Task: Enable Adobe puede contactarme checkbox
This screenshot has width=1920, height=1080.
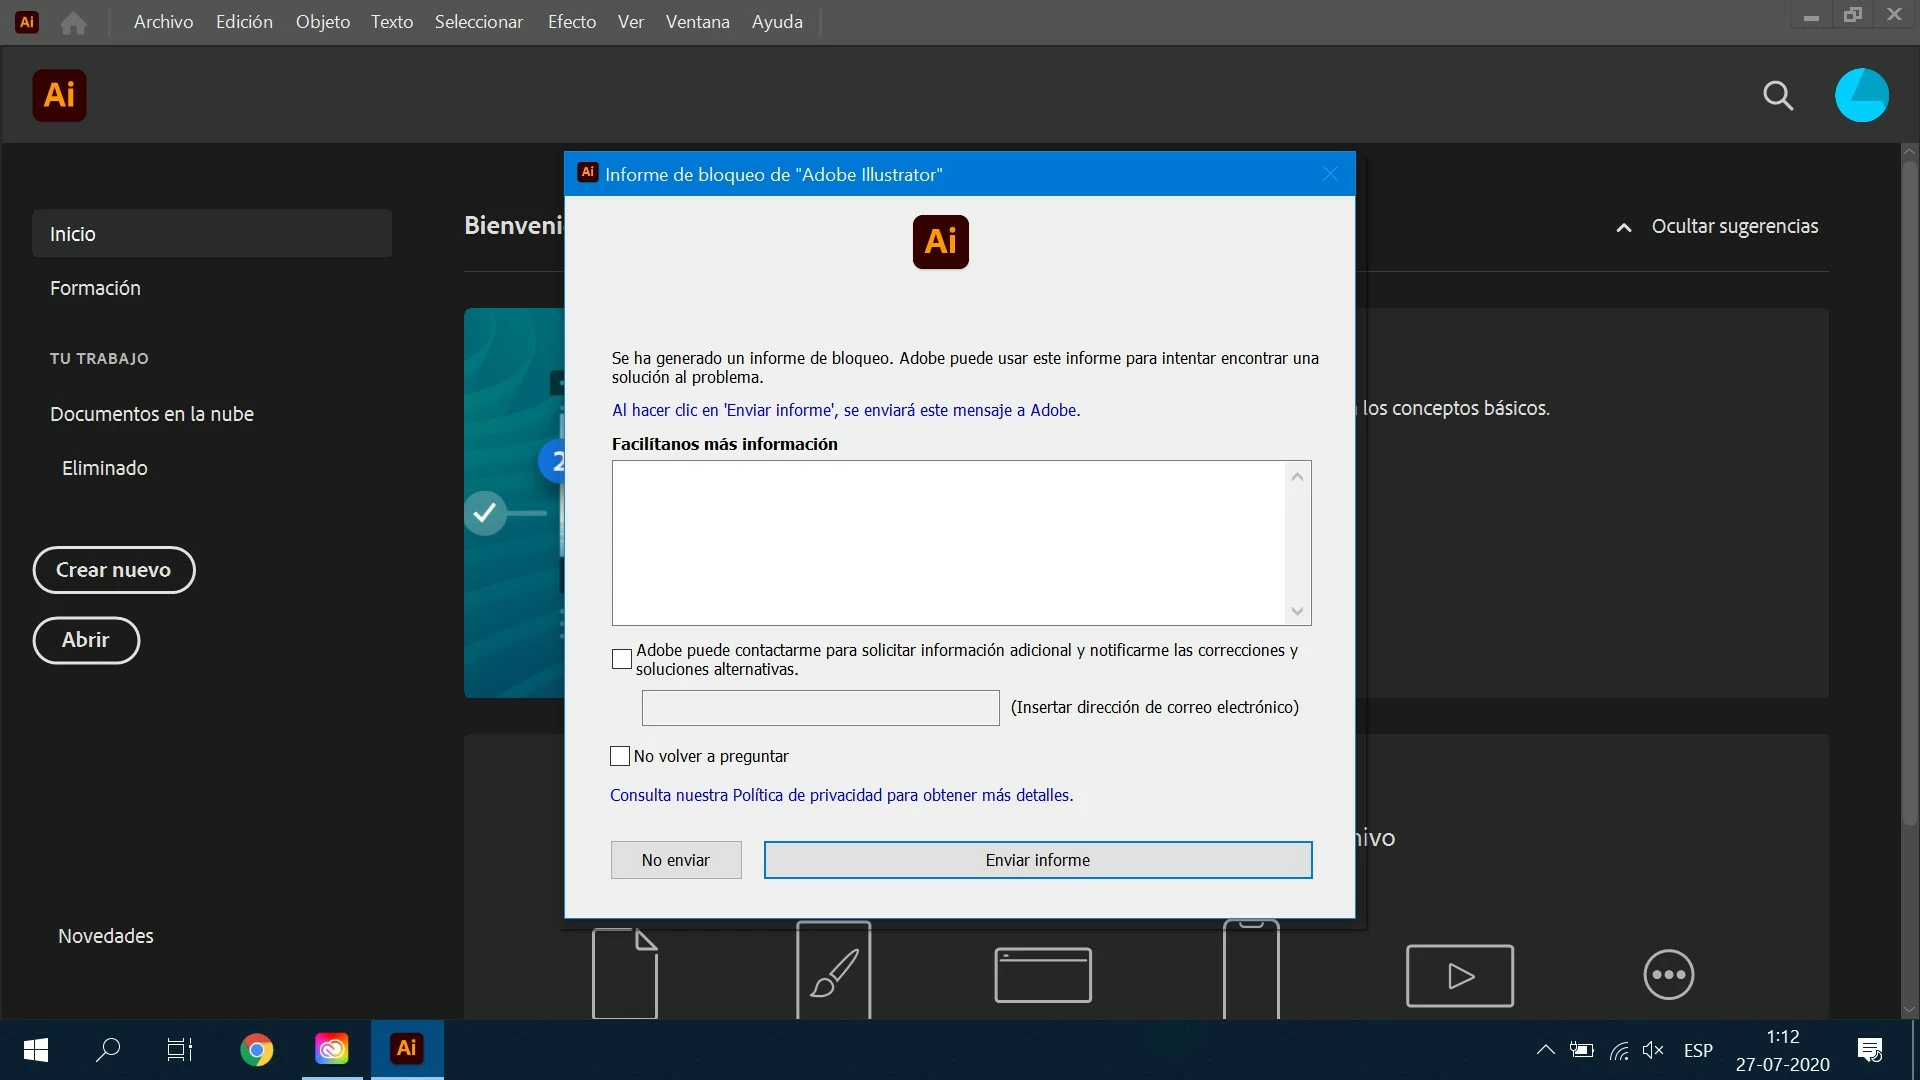Action: pyautogui.click(x=621, y=659)
